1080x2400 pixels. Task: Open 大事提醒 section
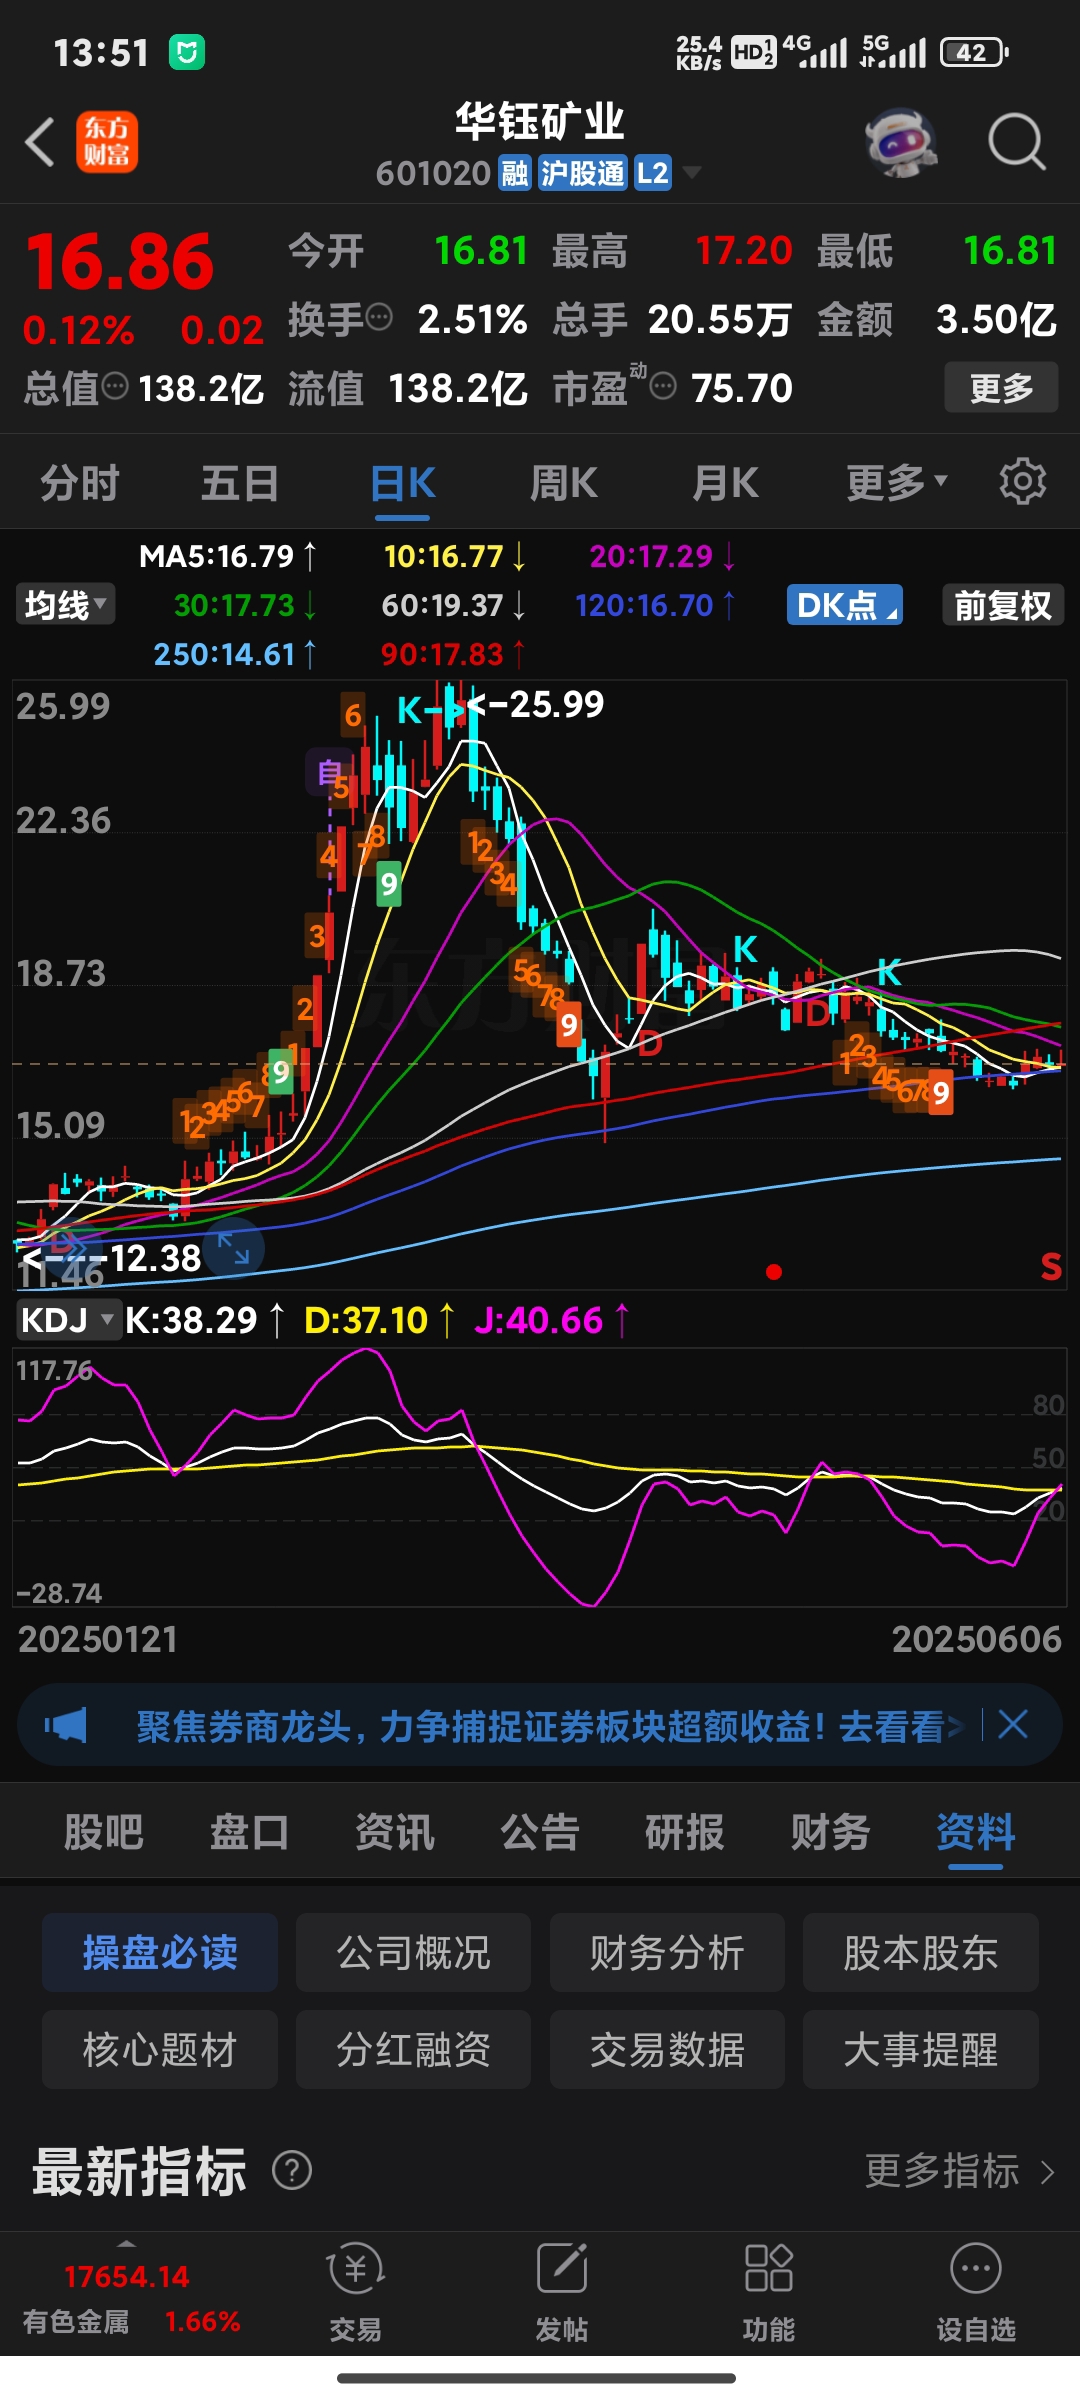[x=921, y=2049]
